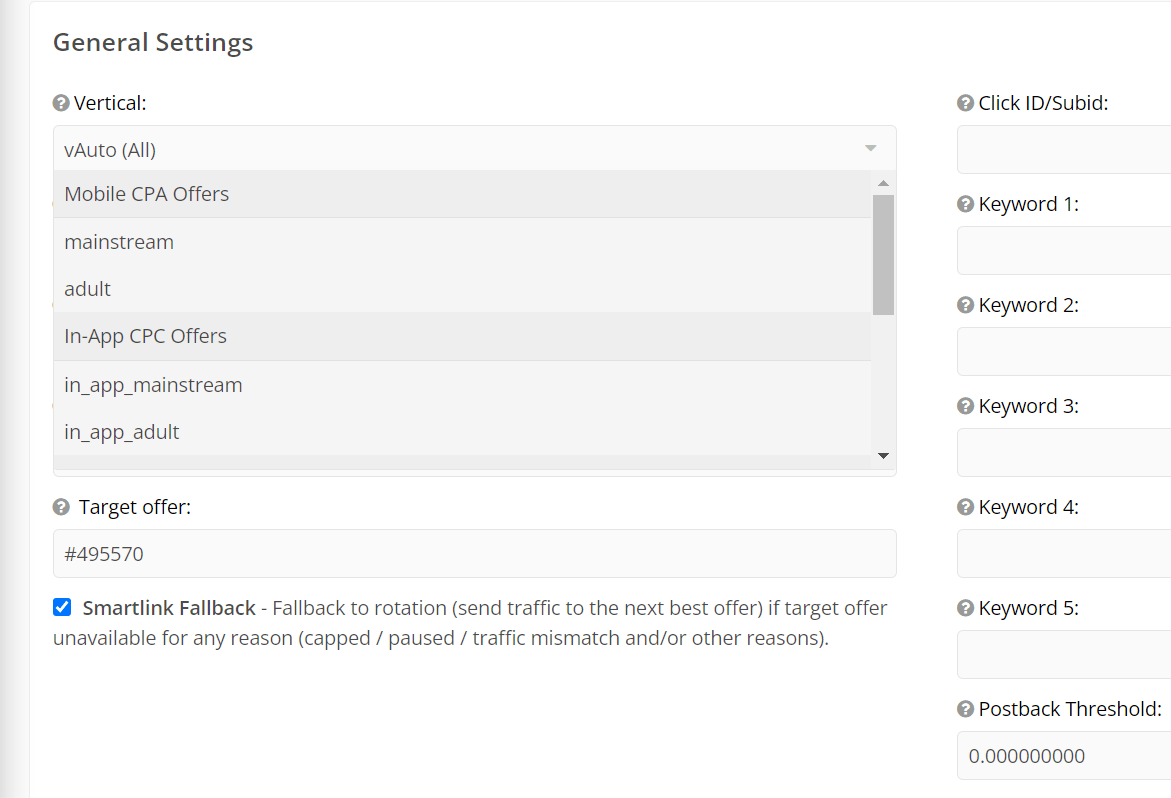Click the Keyword 2 help icon
The image size is (1171, 798).
click(966, 305)
